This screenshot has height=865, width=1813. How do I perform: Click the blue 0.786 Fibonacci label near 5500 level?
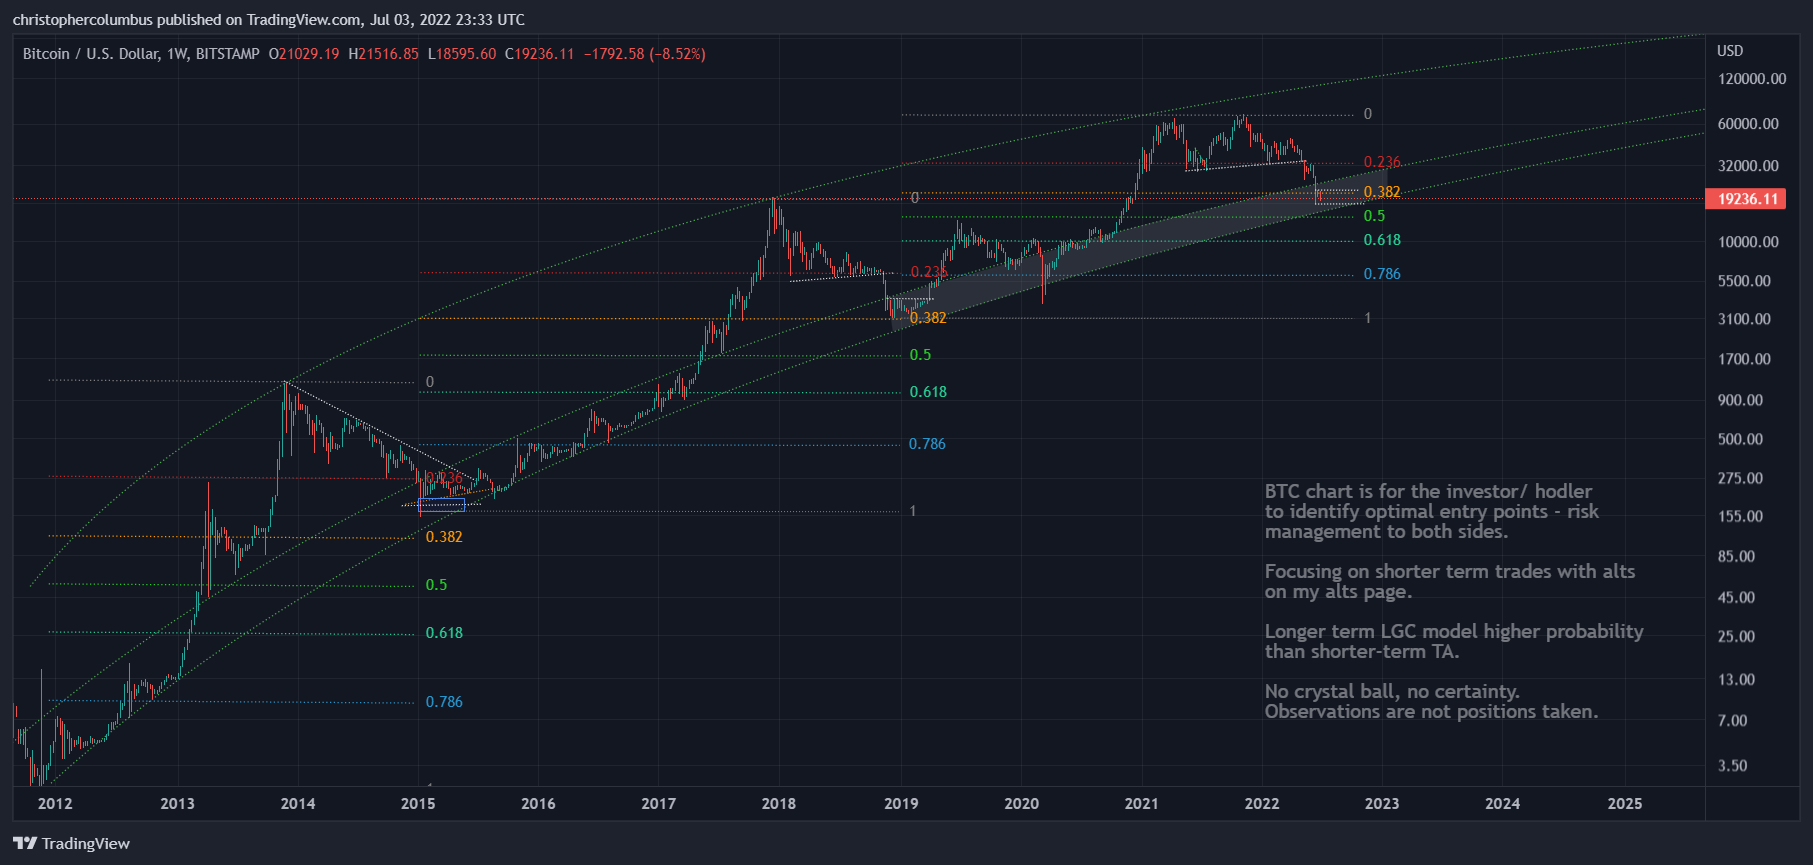coord(1381,274)
